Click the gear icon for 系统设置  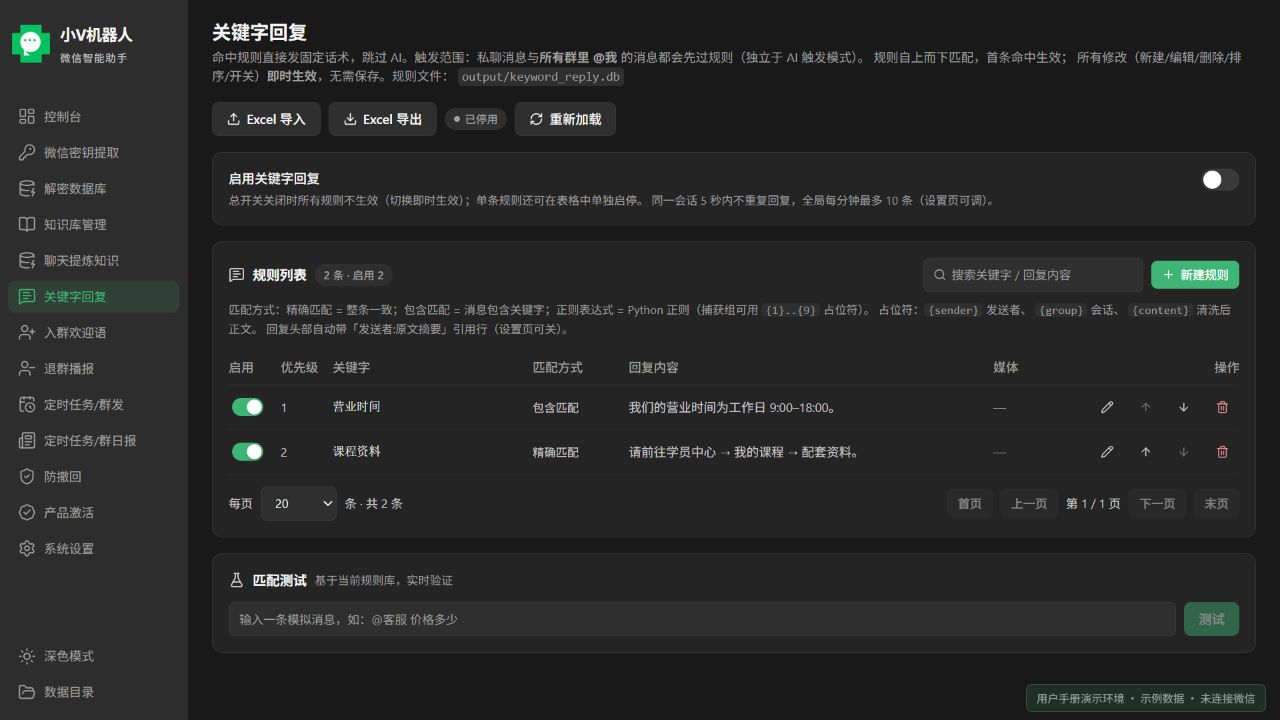pos(27,548)
